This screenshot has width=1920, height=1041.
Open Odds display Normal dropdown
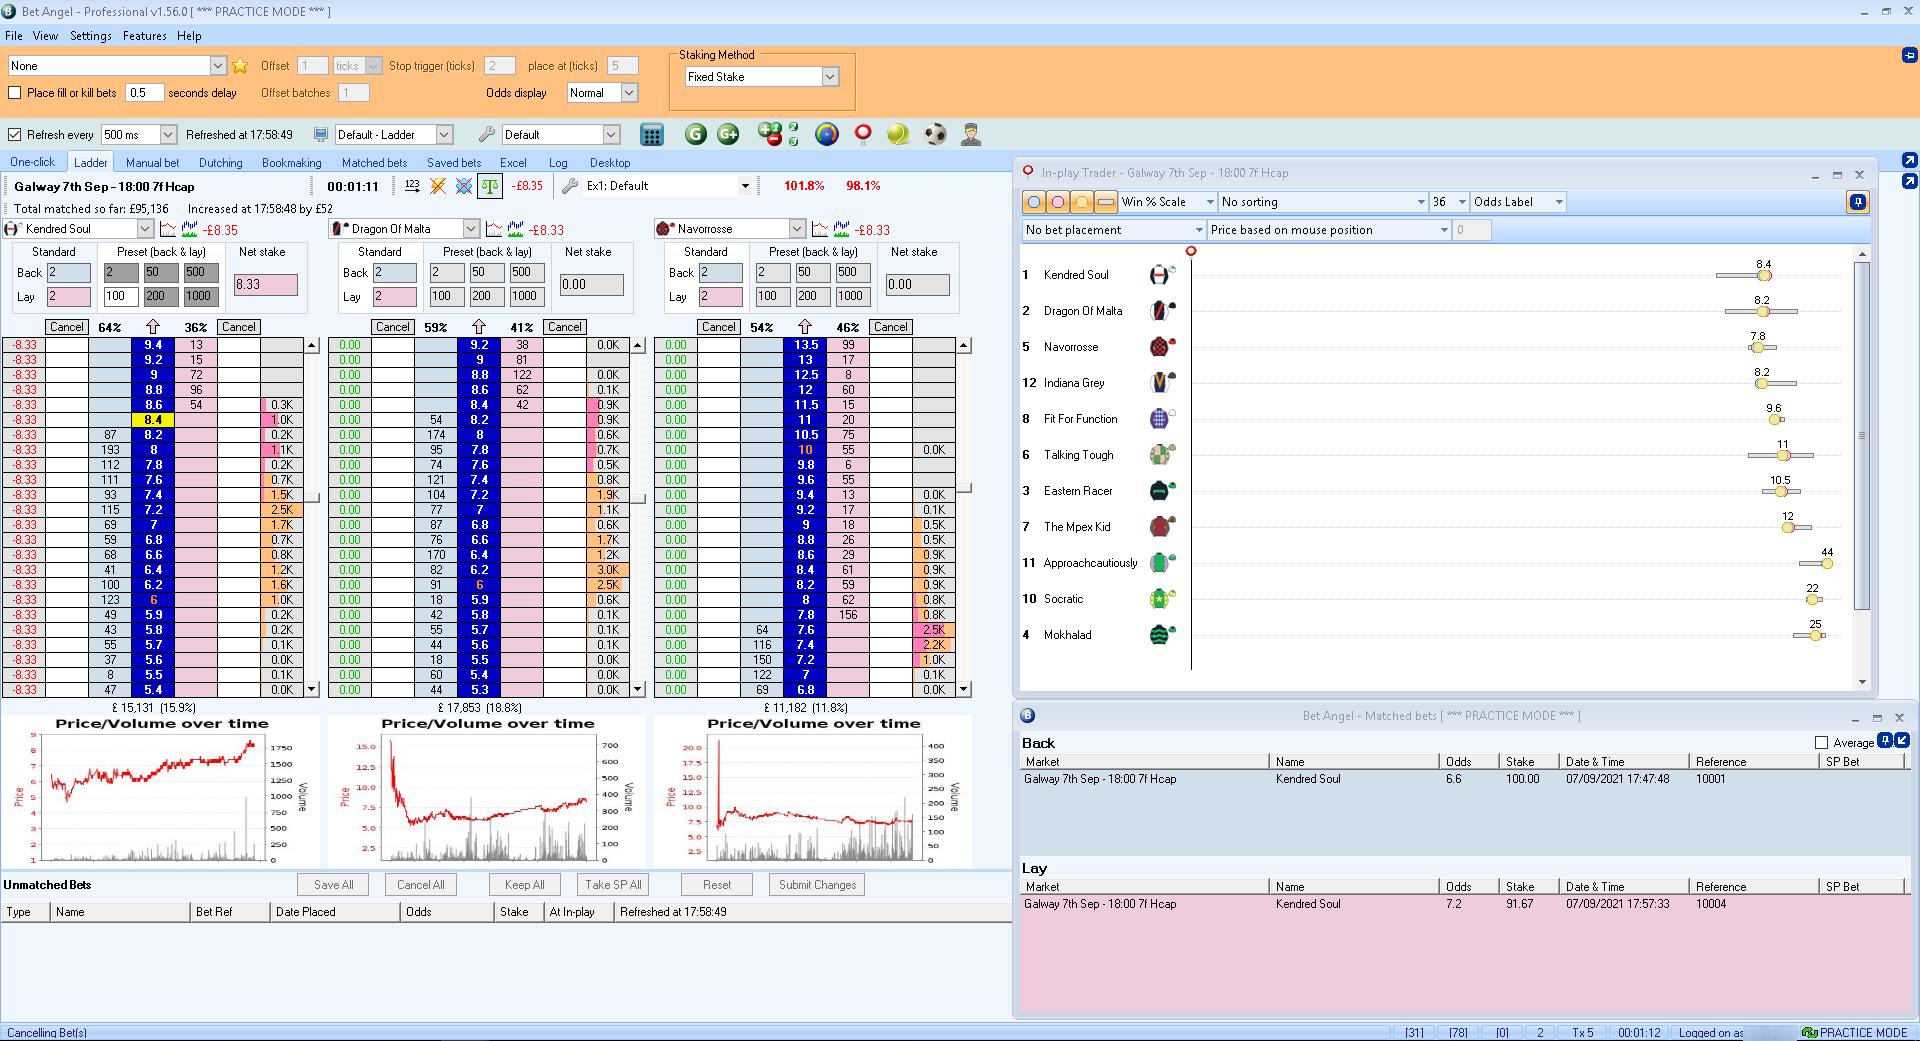point(630,93)
